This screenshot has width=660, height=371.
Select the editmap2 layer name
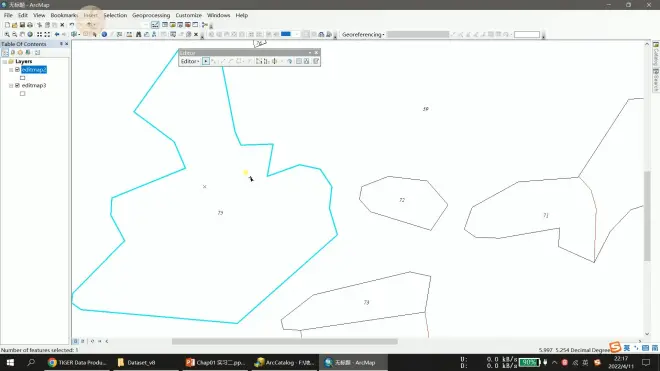(x=34, y=69)
